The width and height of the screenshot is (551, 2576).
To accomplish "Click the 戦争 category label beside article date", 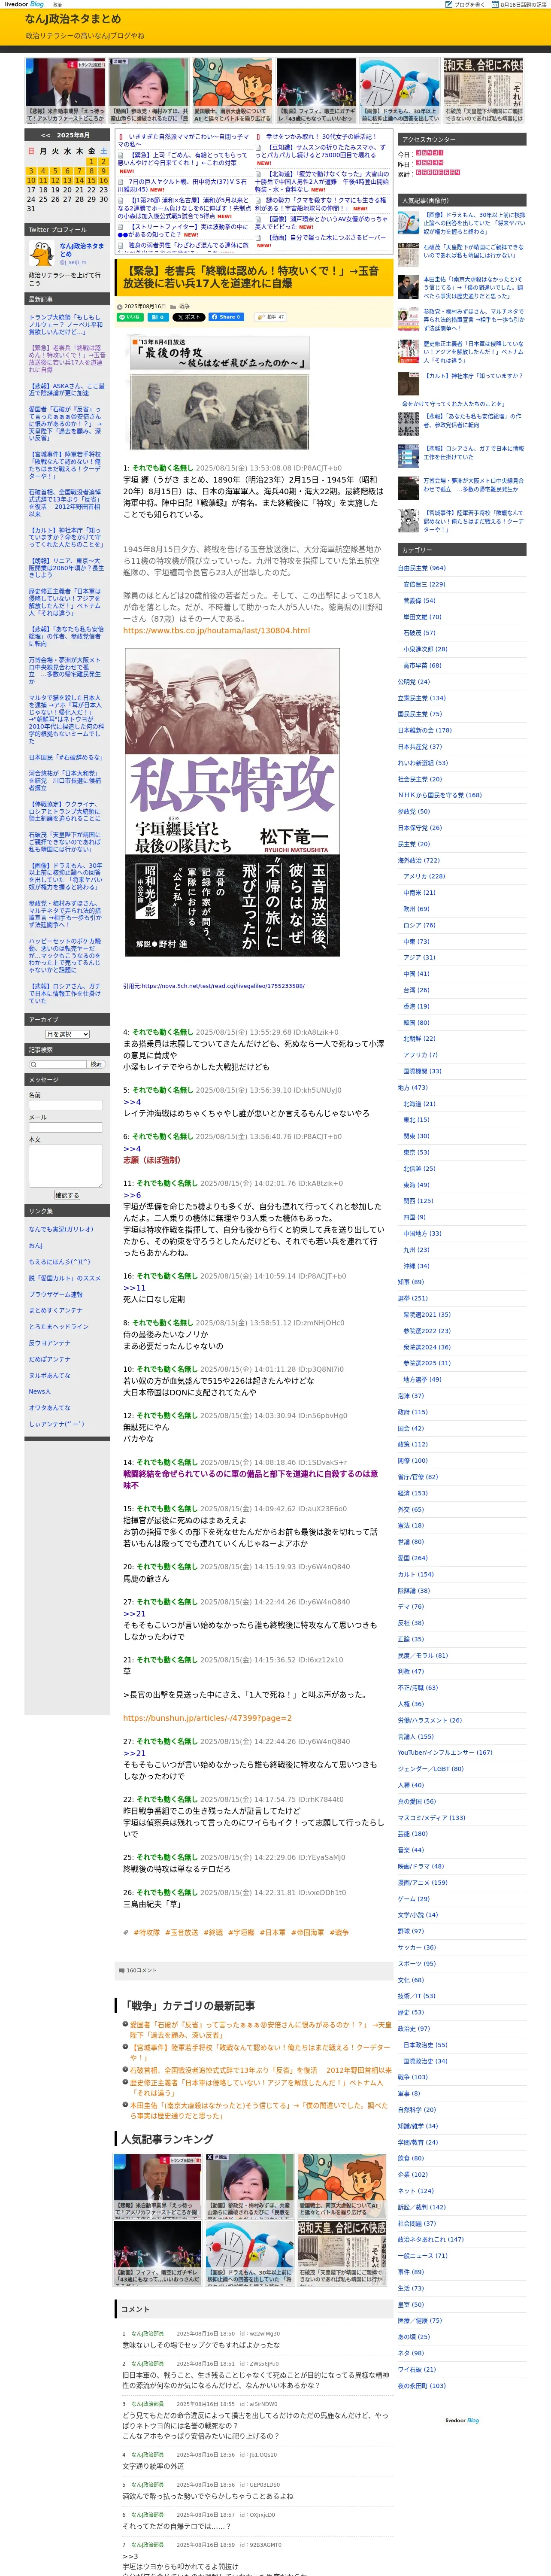I will [x=184, y=306].
